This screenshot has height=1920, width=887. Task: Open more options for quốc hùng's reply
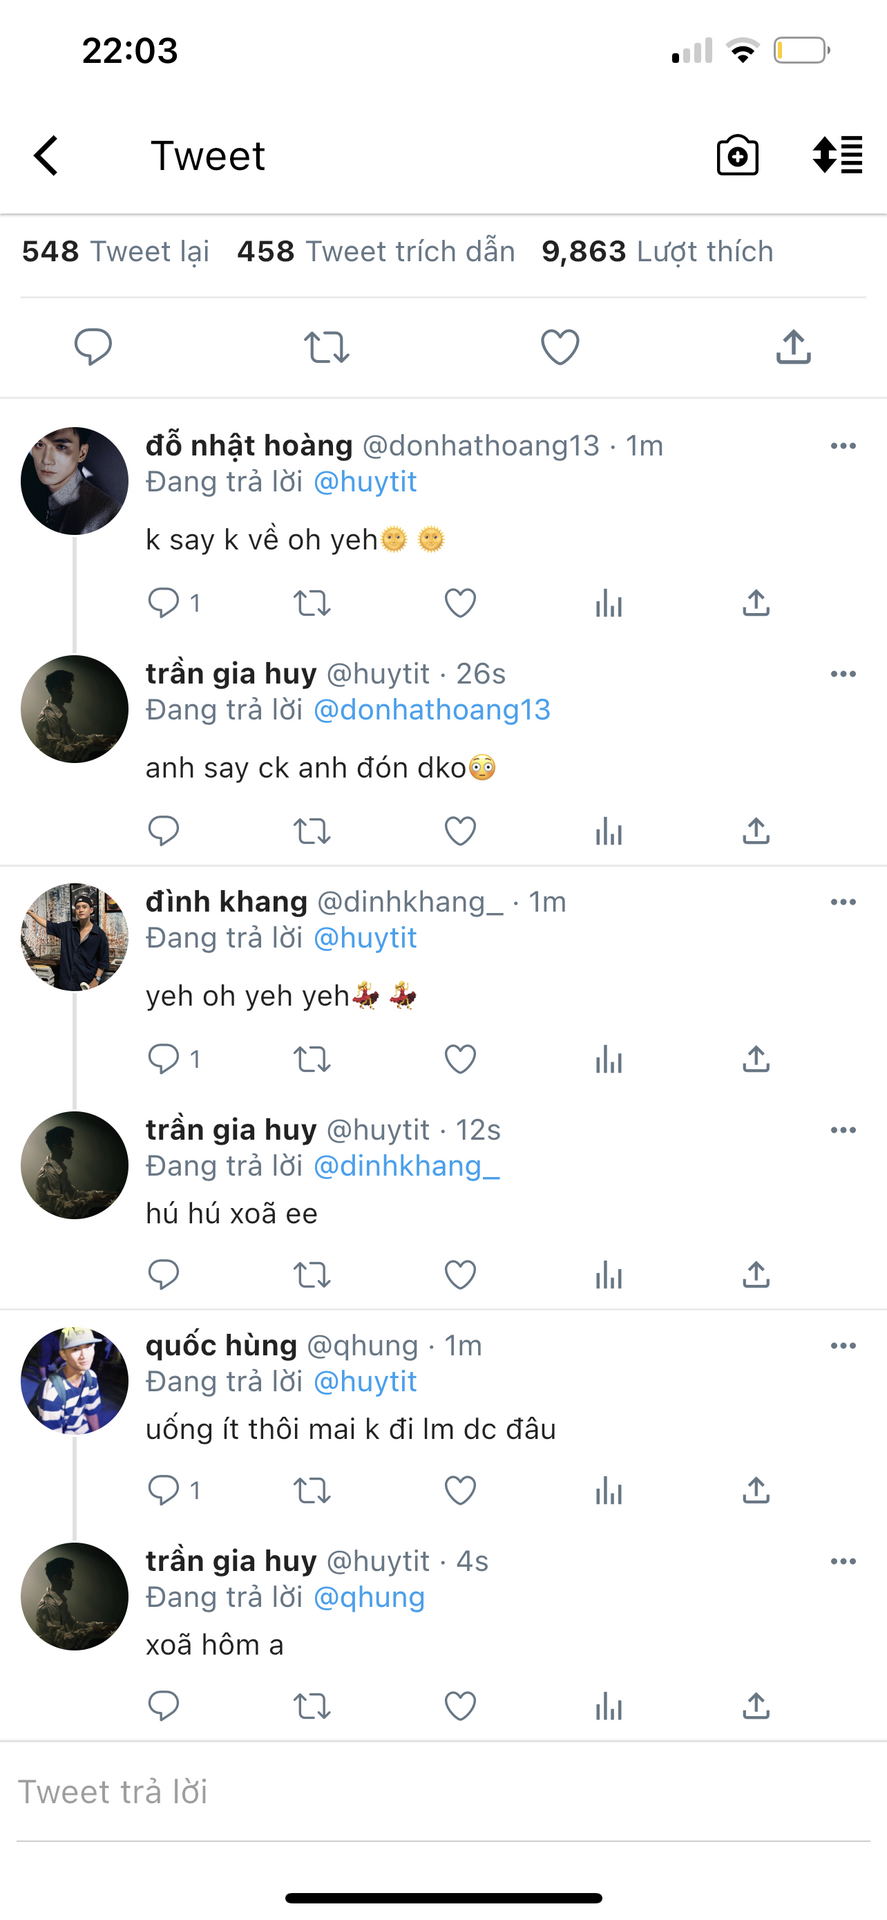pos(843,1346)
